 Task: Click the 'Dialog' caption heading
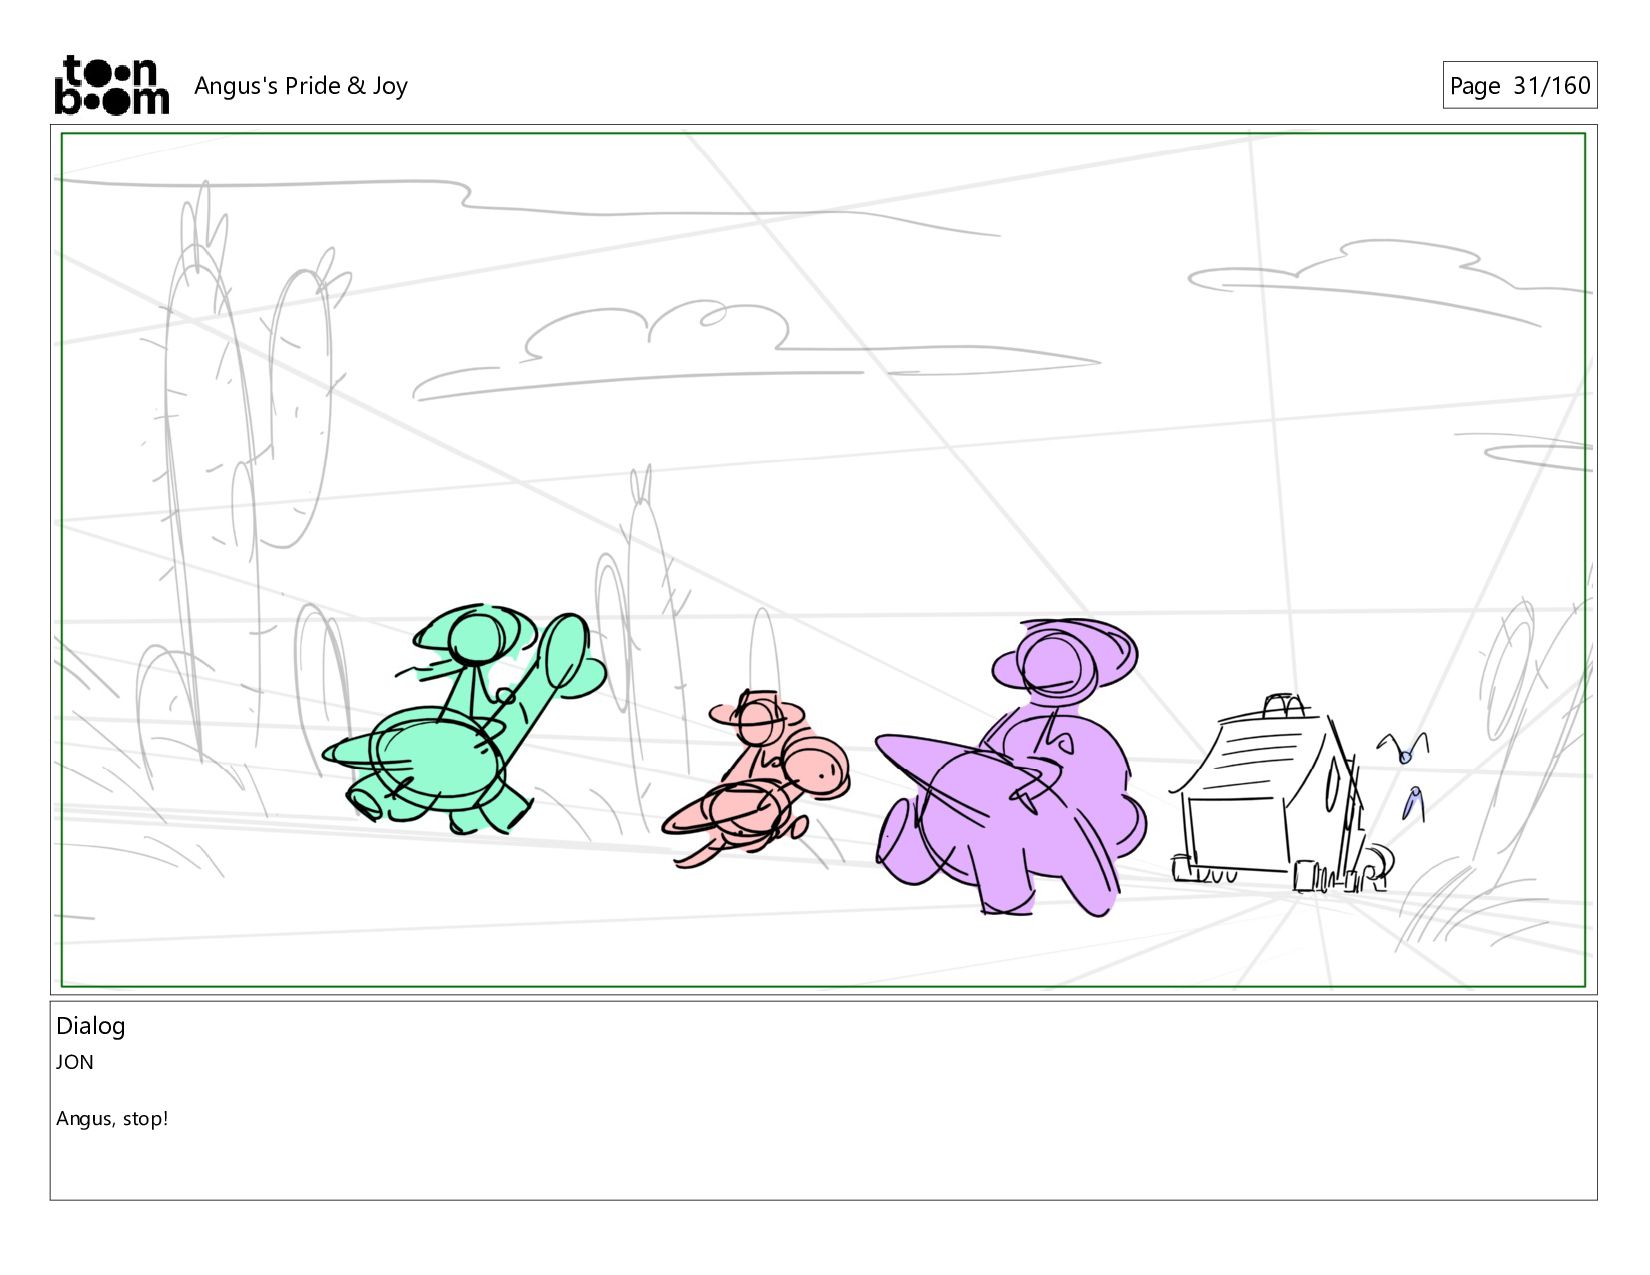pyautogui.click(x=90, y=1025)
